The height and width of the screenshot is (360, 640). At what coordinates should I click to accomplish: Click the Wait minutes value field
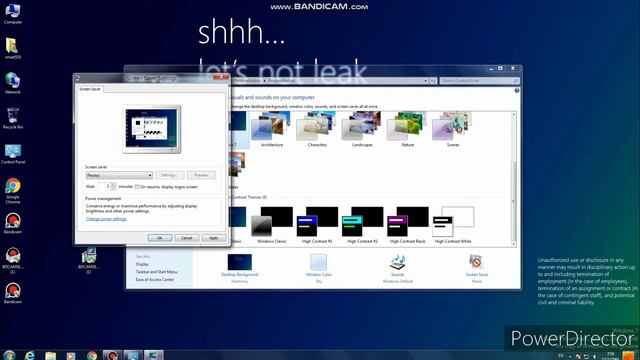[x=104, y=186]
